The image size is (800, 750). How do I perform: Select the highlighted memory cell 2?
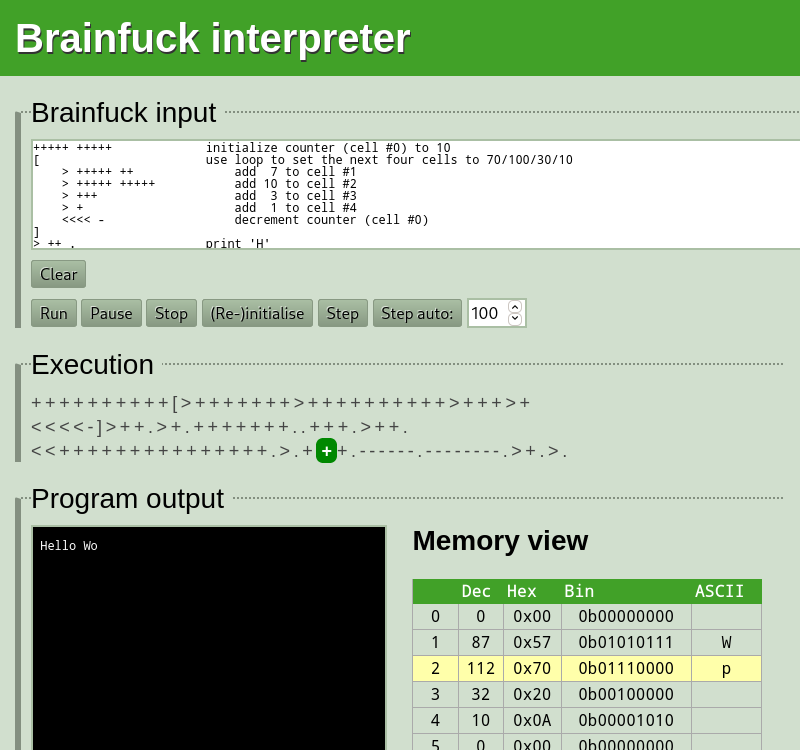586,668
